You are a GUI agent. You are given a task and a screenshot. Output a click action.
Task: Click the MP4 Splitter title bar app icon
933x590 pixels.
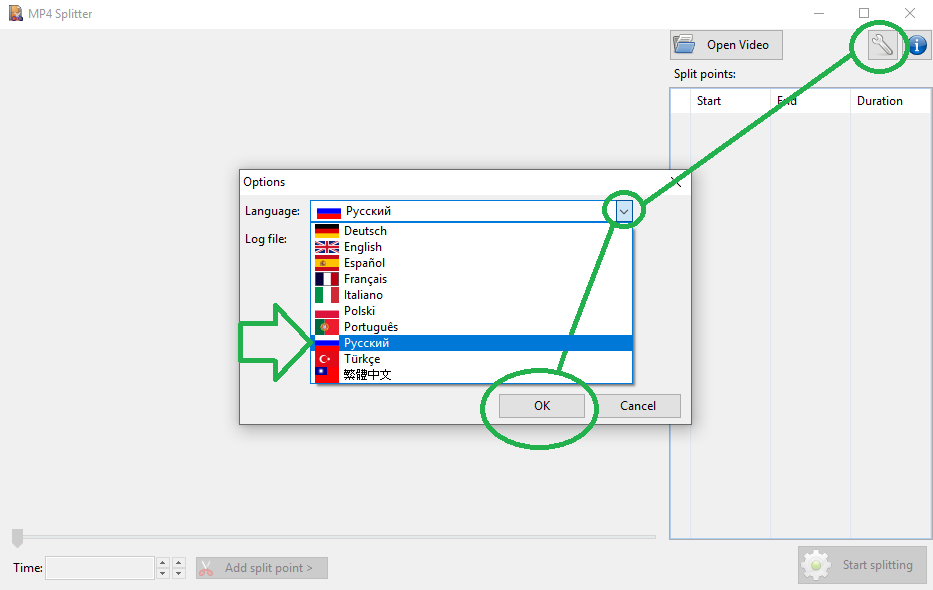pos(15,14)
